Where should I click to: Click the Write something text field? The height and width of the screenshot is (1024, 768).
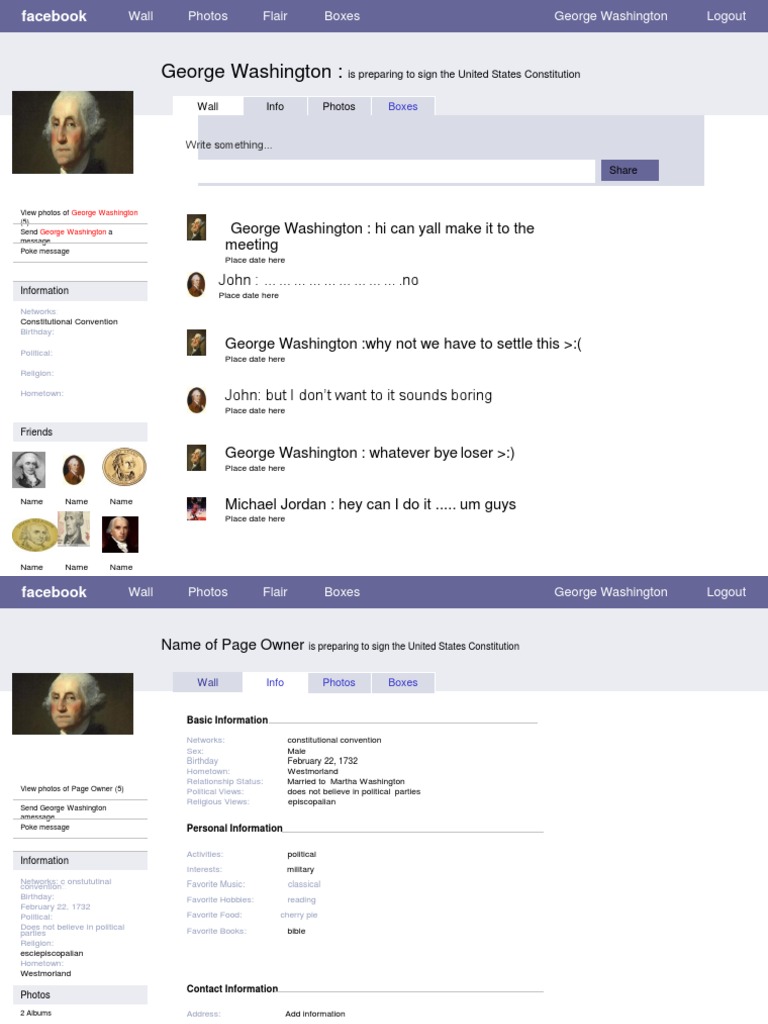coord(396,171)
